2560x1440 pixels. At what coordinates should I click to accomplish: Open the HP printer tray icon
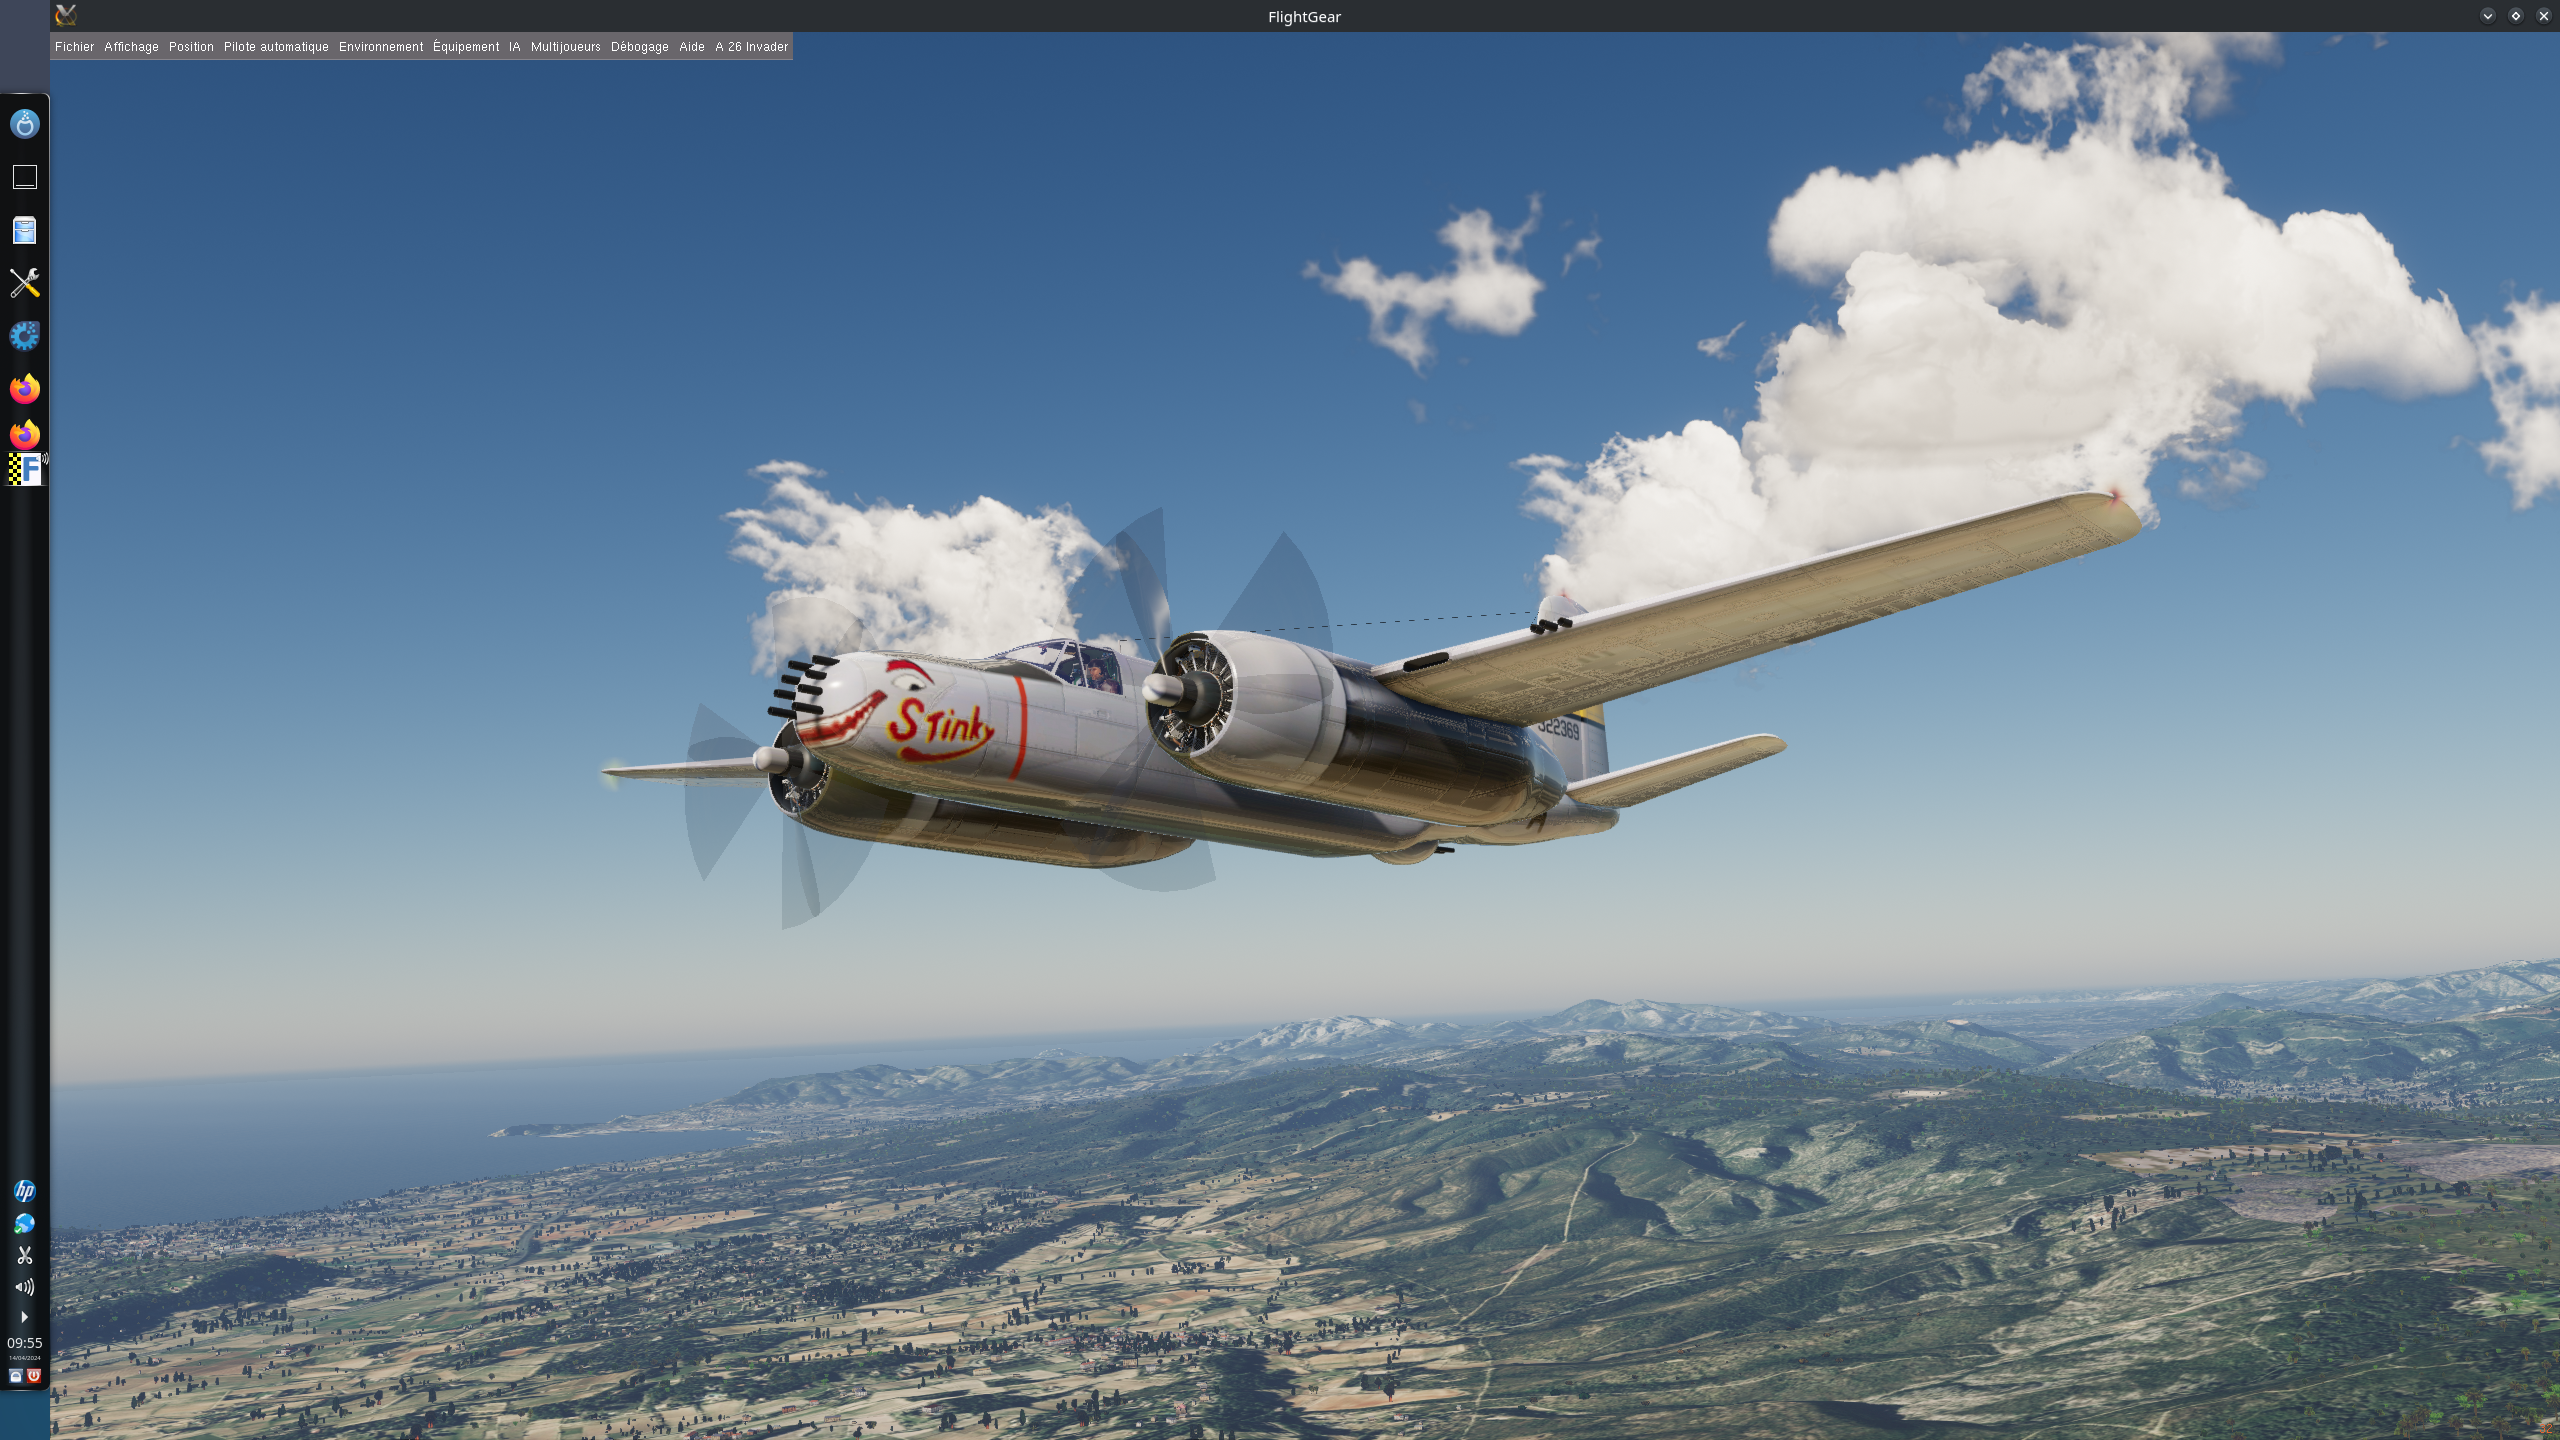pos(24,1191)
